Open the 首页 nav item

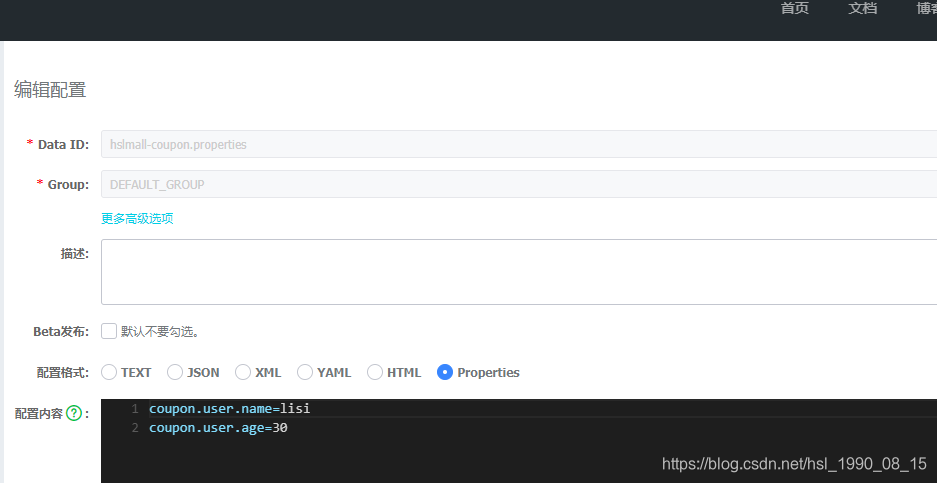[794, 8]
